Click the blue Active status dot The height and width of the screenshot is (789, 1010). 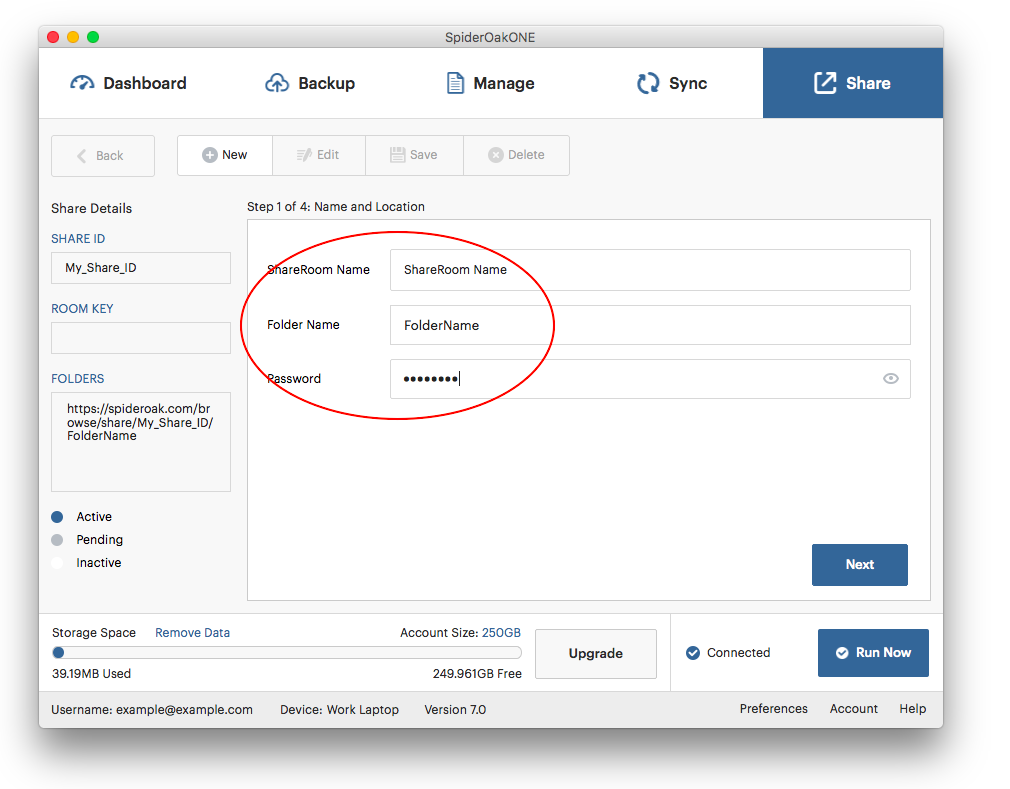click(57, 517)
